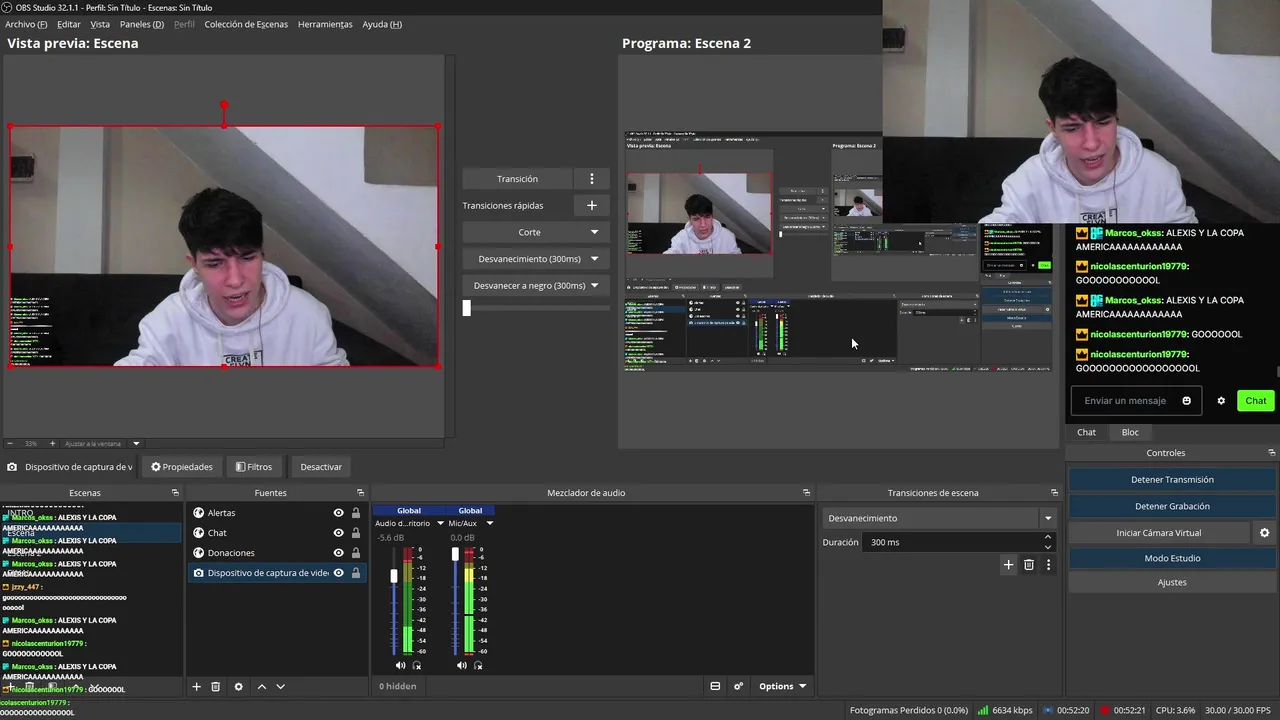1280x720 pixels.
Task: Click the desktop audio volume fader handle
Action: click(x=394, y=576)
